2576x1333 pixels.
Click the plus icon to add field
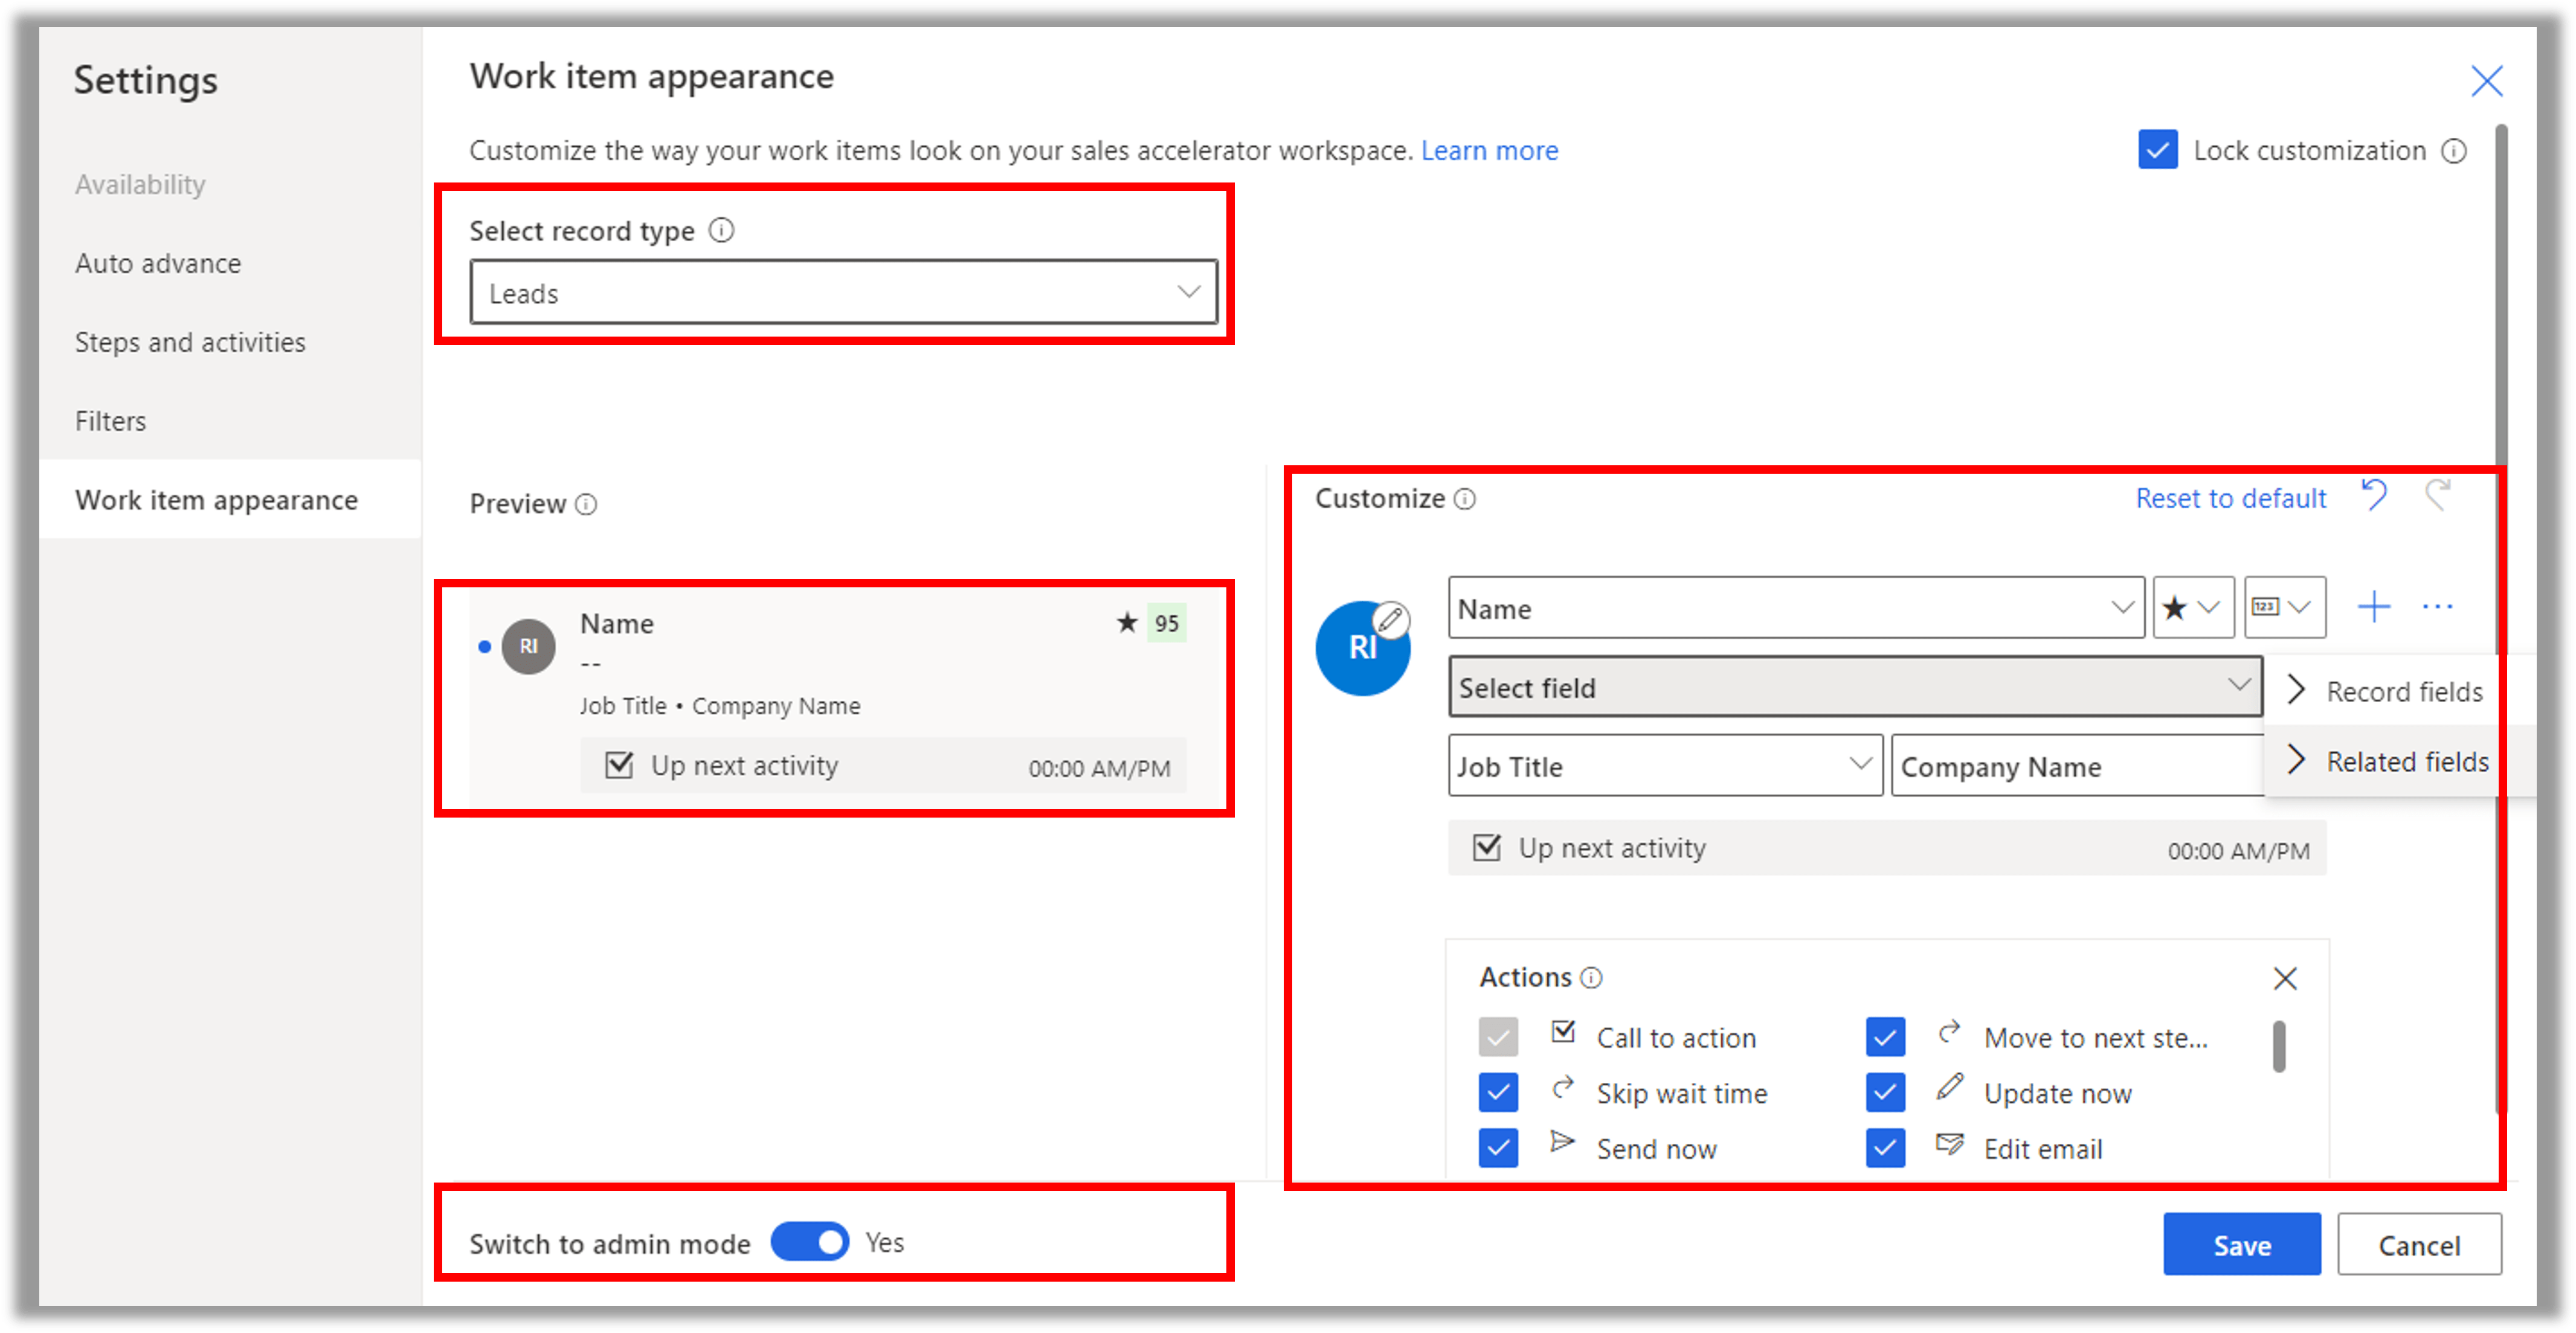2373,607
